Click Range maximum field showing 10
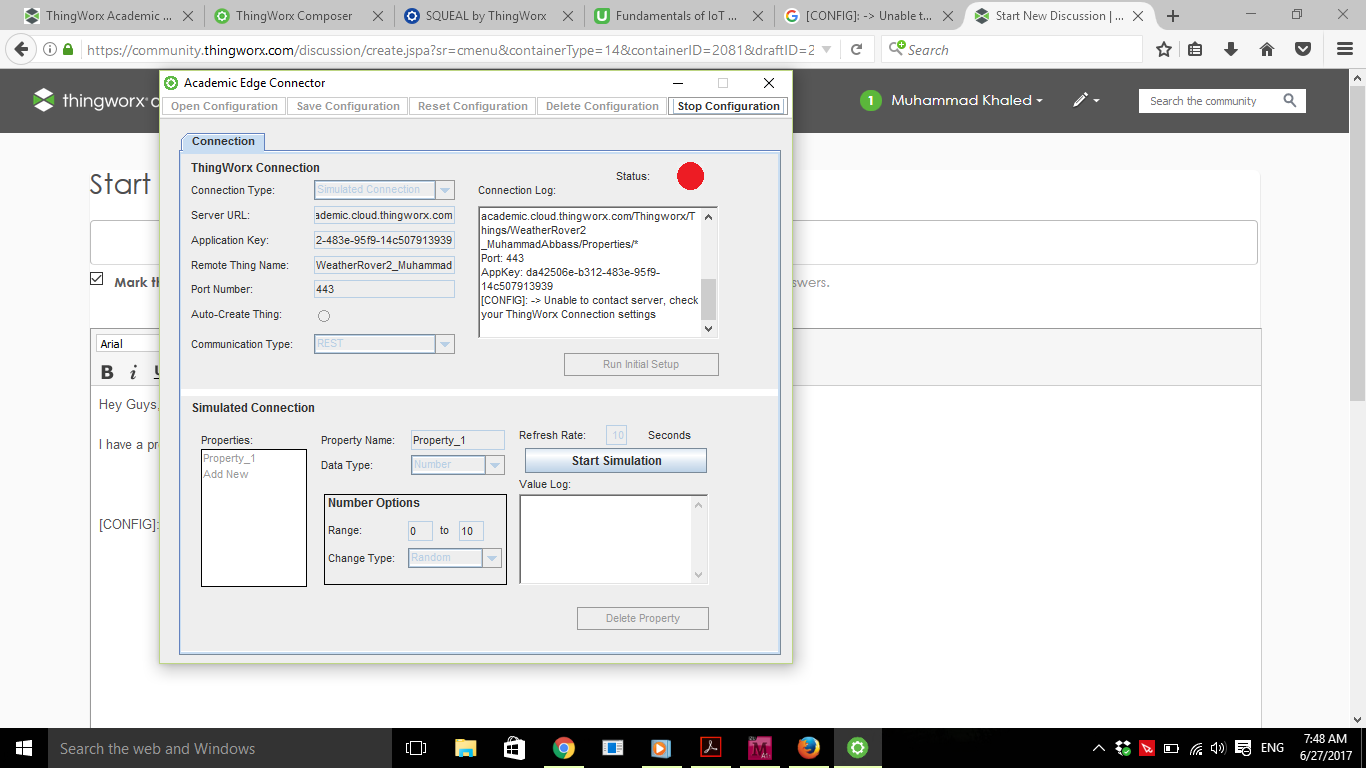The height and width of the screenshot is (768, 1366). (x=471, y=531)
